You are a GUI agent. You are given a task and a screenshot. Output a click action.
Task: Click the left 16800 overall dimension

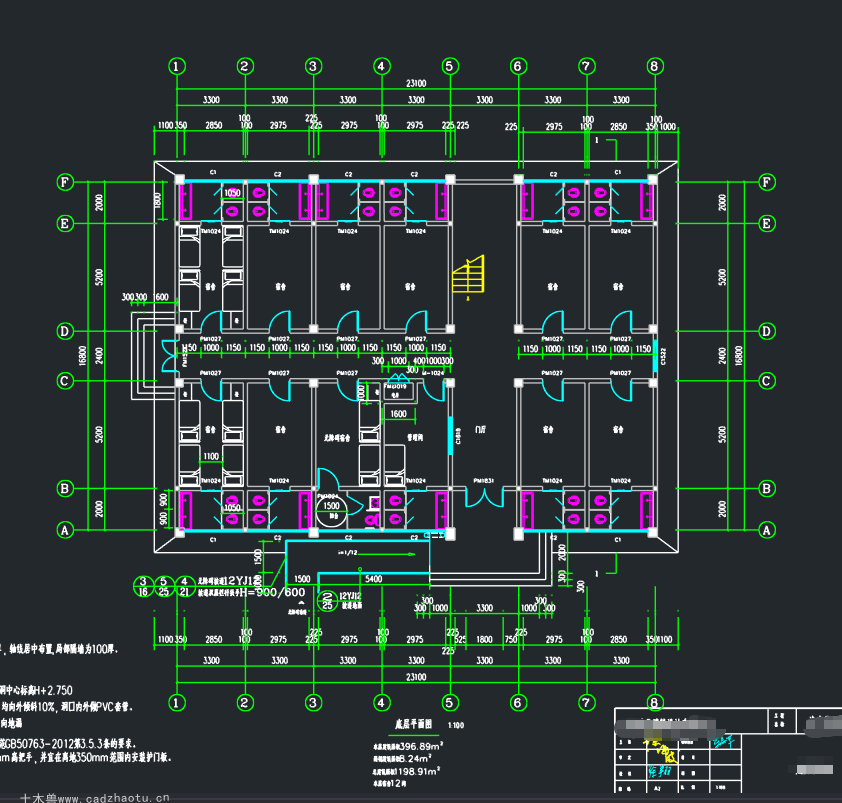click(x=83, y=356)
